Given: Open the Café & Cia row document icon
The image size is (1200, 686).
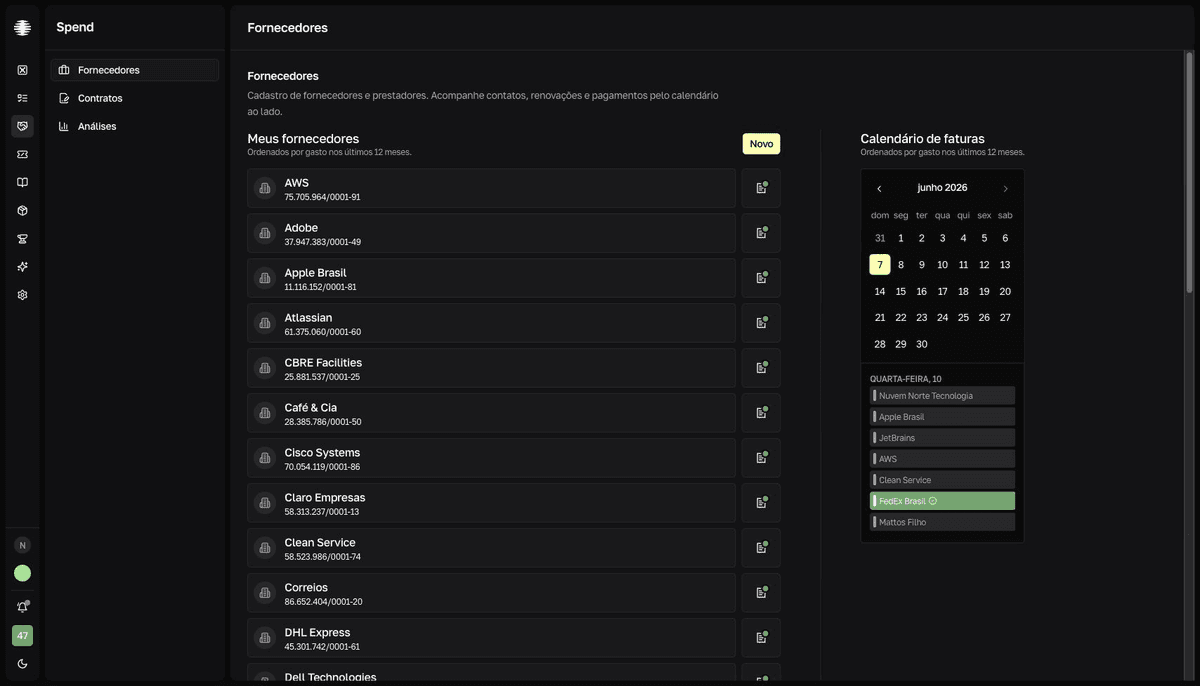Looking at the screenshot, I should pos(761,413).
